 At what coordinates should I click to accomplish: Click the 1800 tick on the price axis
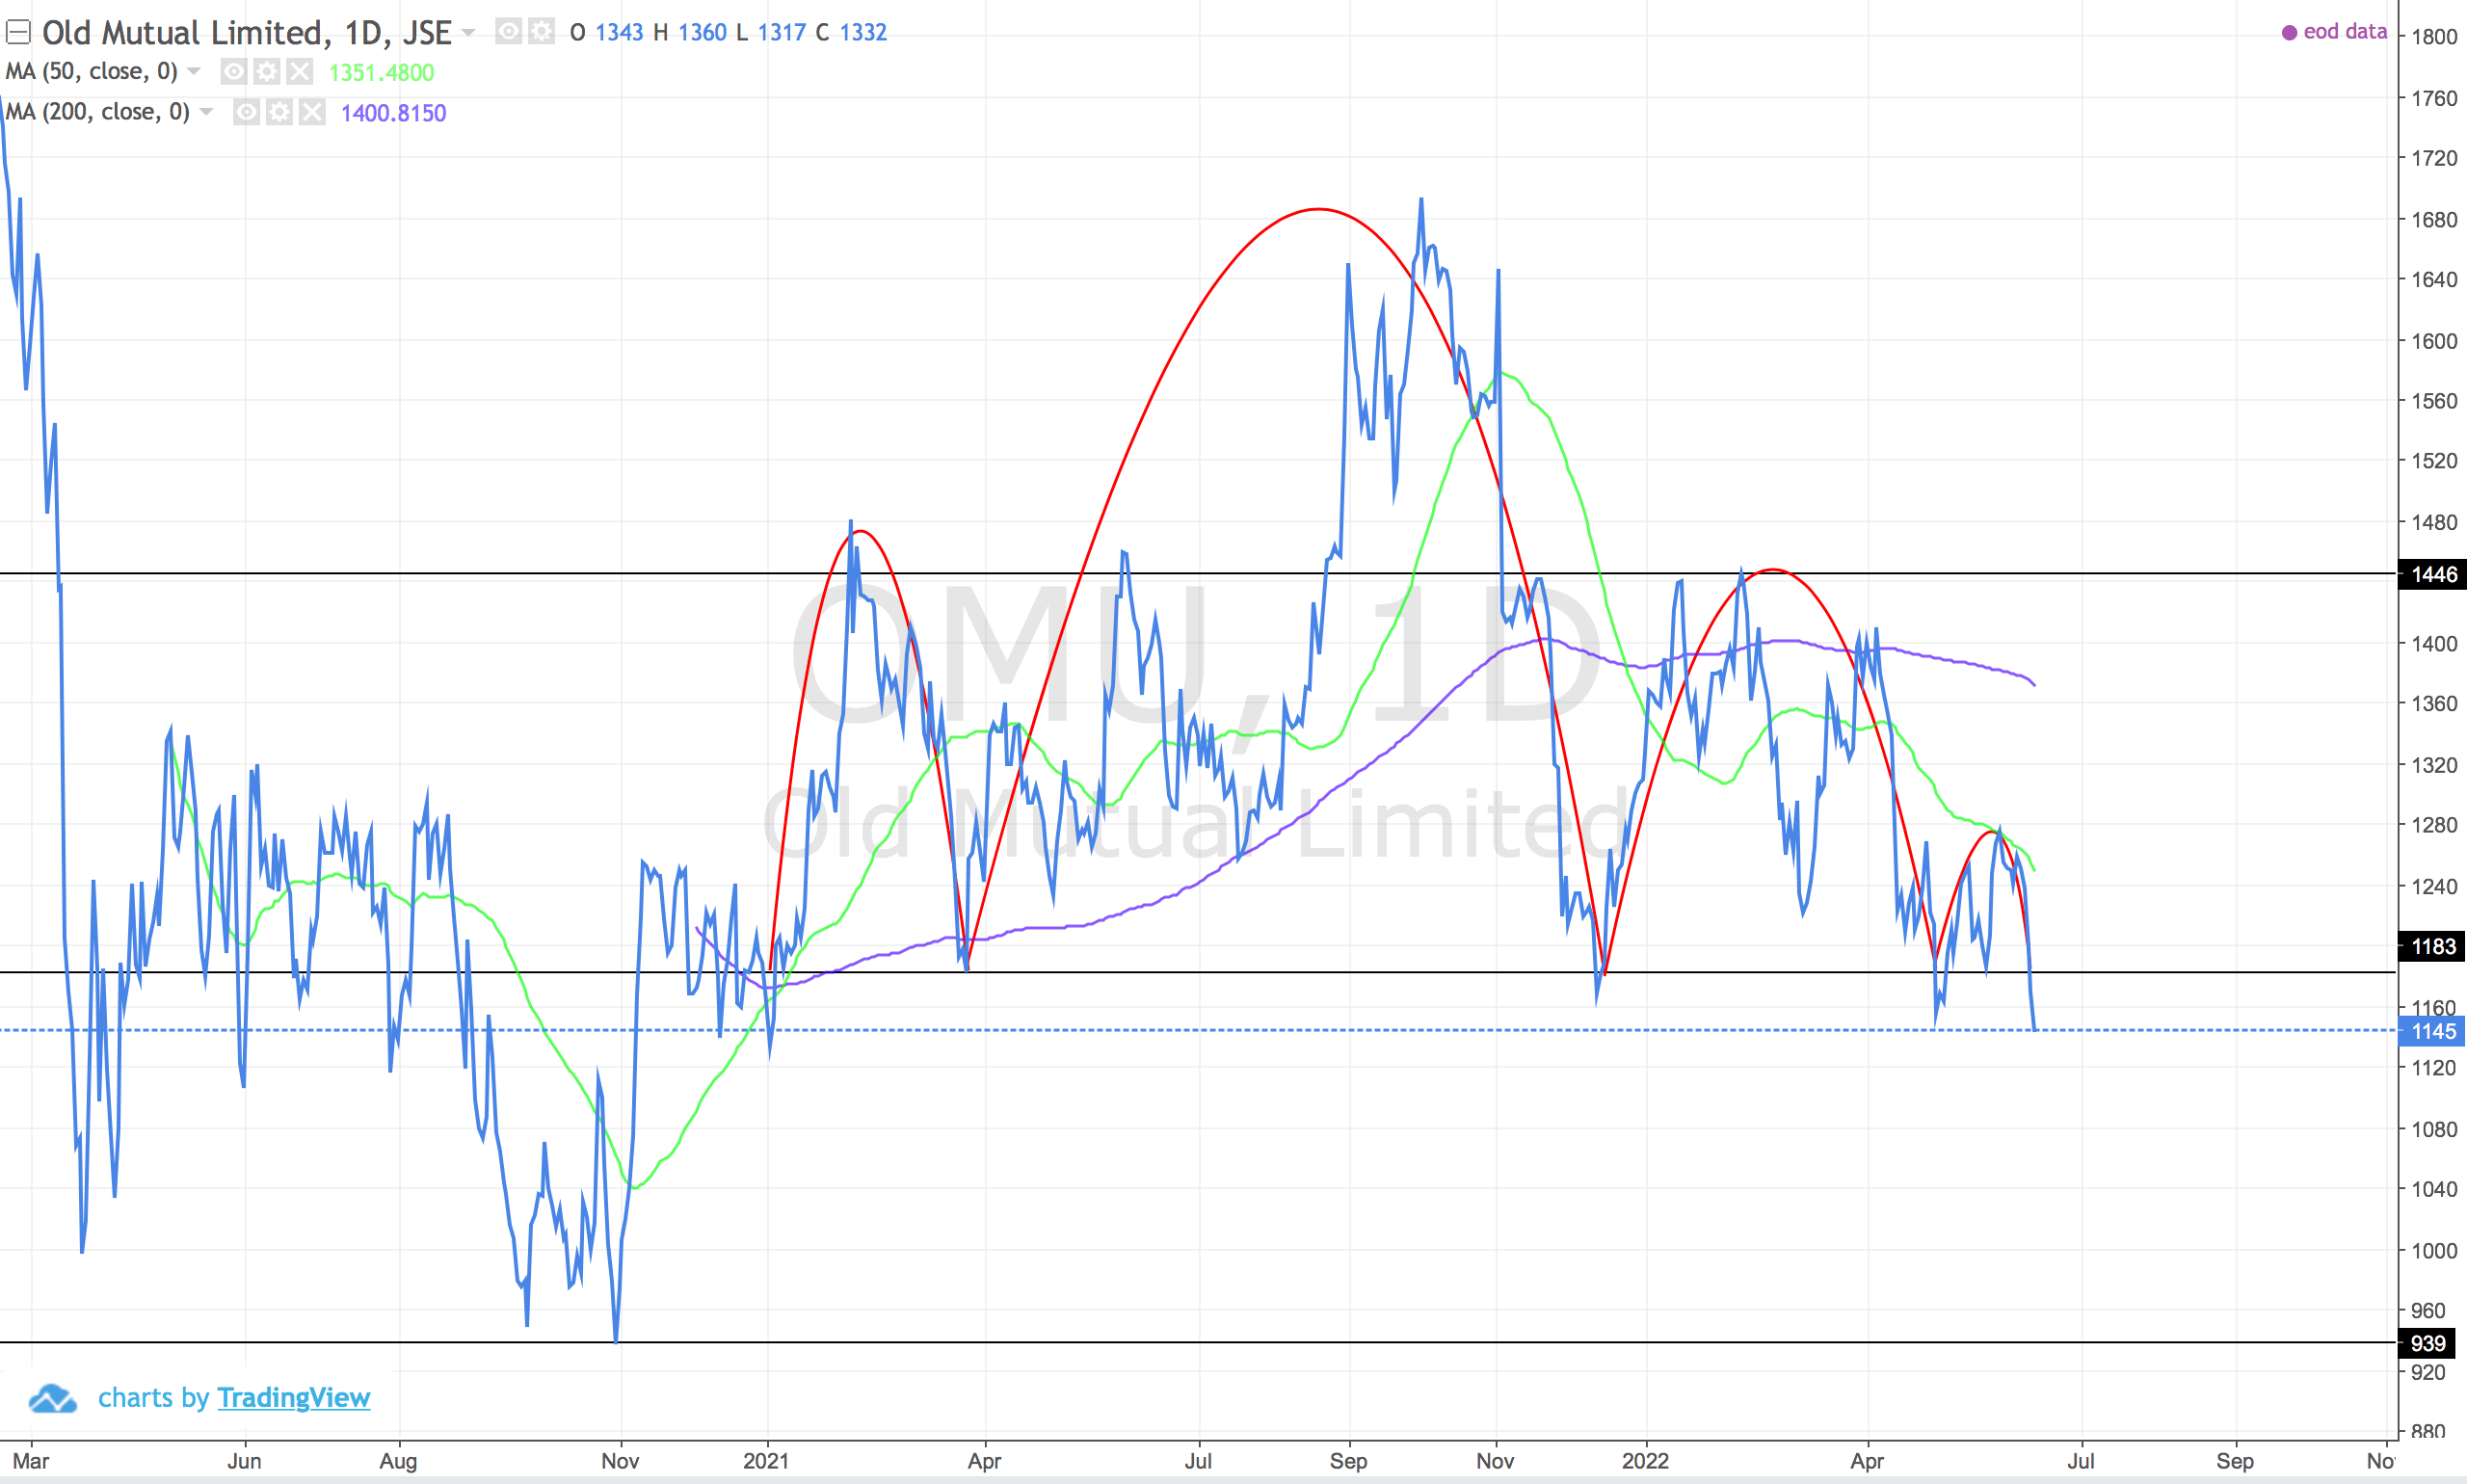tap(2435, 37)
